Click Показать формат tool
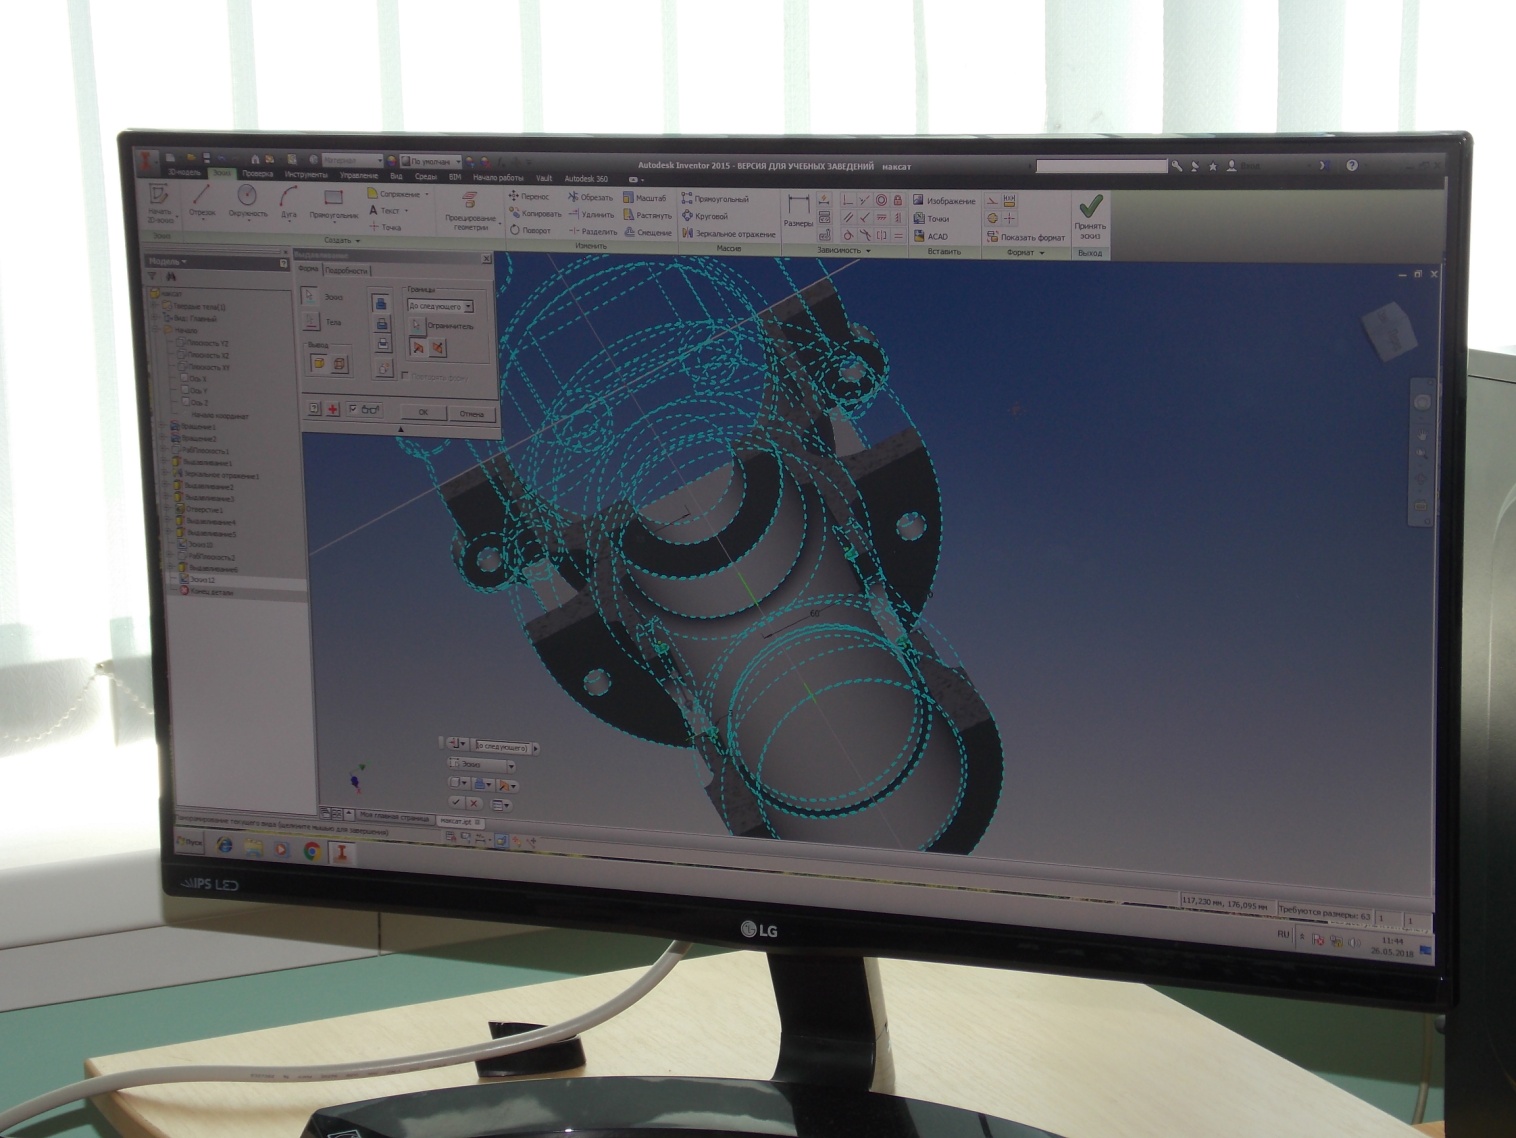1516x1138 pixels. pos(1026,238)
